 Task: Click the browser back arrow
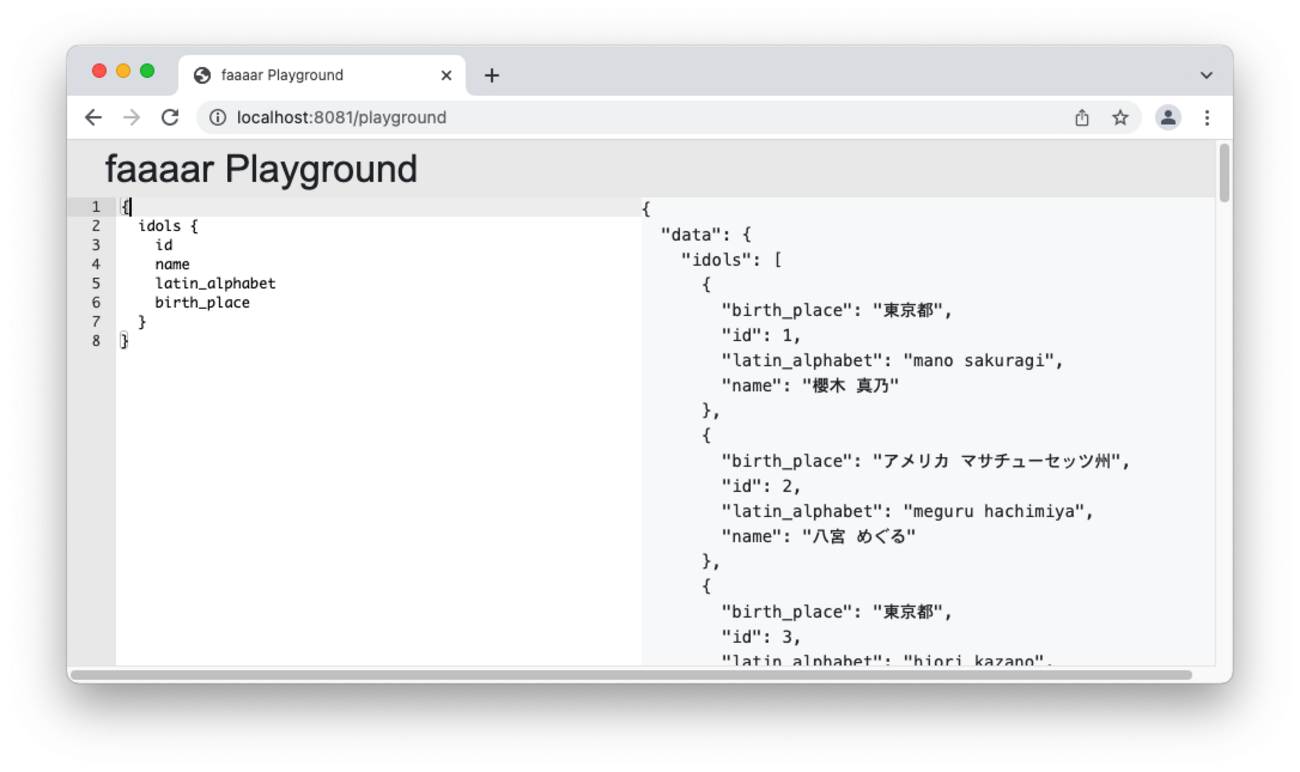coord(93,118)
